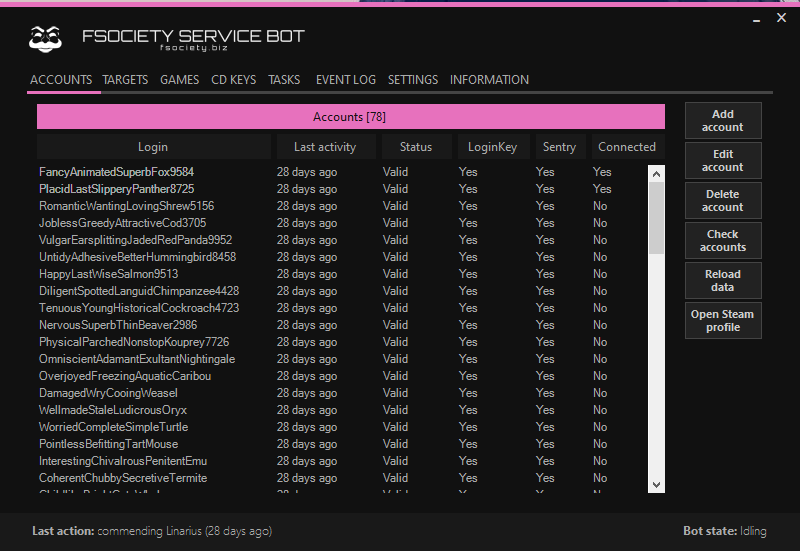Viewport: 800px width, 551px height.
Task: Click the Accounts [78] pink header bar
Action: (351, 117)
